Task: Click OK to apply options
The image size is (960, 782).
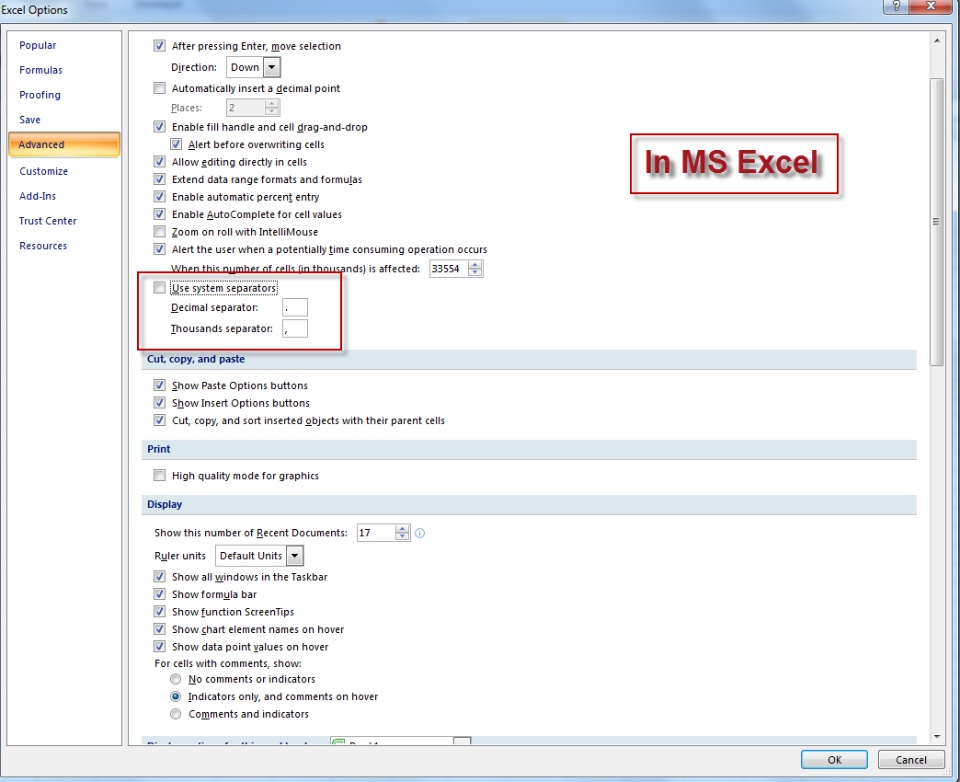Action: pos(834,759)
